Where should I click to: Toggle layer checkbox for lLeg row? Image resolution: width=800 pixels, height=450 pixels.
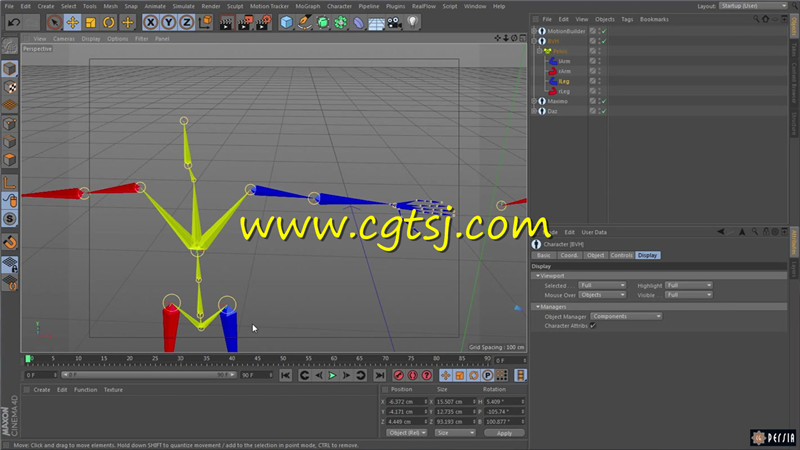tap(592, 81)
